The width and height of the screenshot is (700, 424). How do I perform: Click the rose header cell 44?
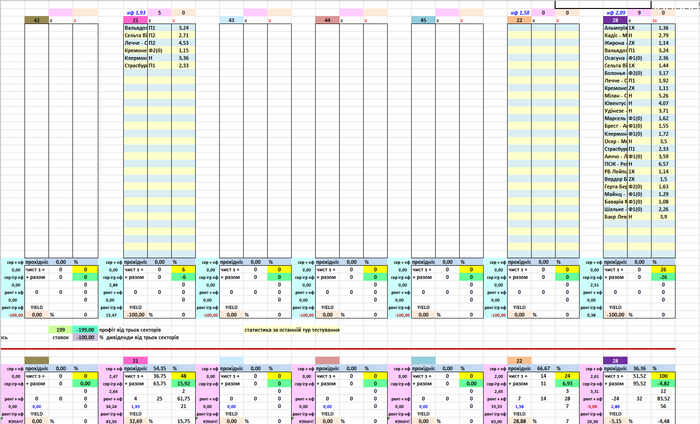tap(327, 20)
